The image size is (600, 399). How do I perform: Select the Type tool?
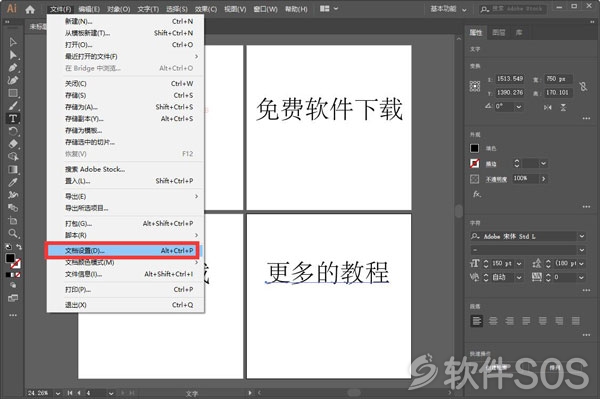[13, 118]
